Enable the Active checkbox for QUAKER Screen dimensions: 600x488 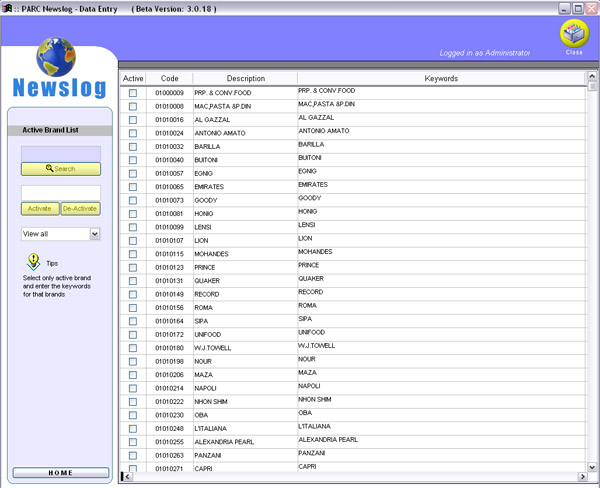(x=133, y=281)
